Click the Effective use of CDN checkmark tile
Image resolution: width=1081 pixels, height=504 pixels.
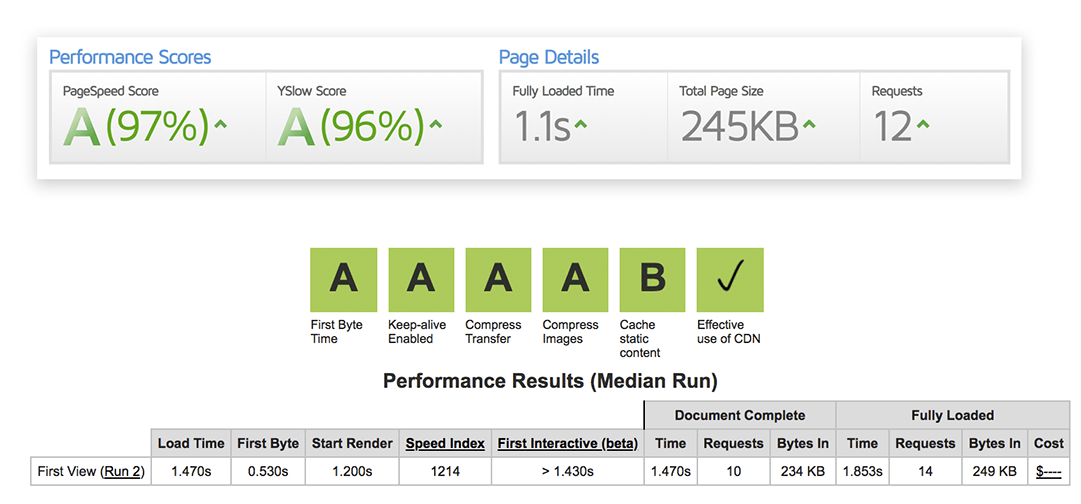pyautogui.click(x=730, y=279)
